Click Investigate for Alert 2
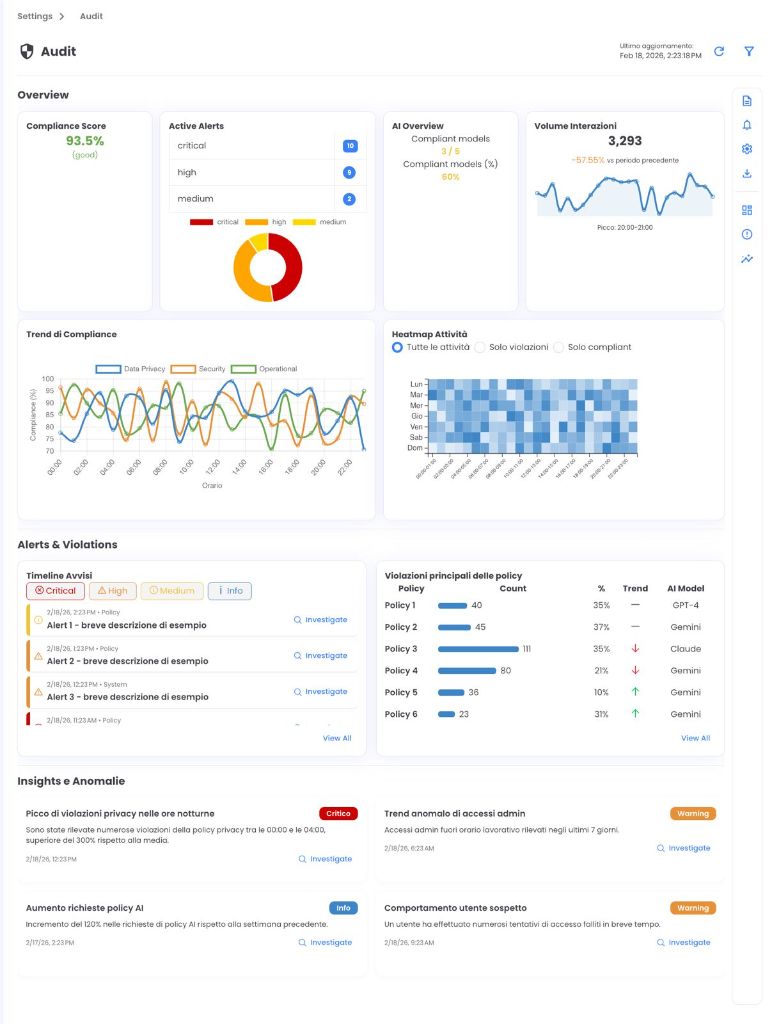Viewport: 772px width, 1024px height. tap(321, 656)
